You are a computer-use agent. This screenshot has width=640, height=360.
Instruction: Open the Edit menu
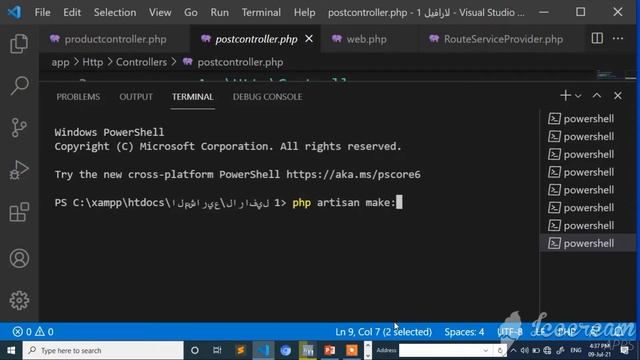pyautogui.click(x=72, y=12)
